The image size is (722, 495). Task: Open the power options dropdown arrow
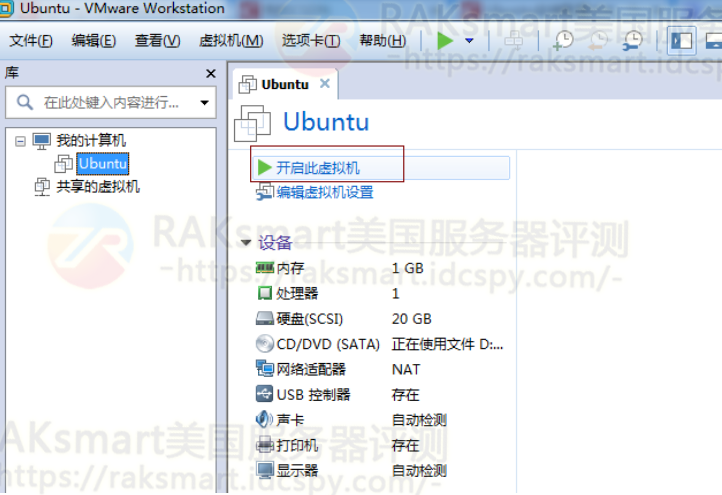tap(468, 41)
